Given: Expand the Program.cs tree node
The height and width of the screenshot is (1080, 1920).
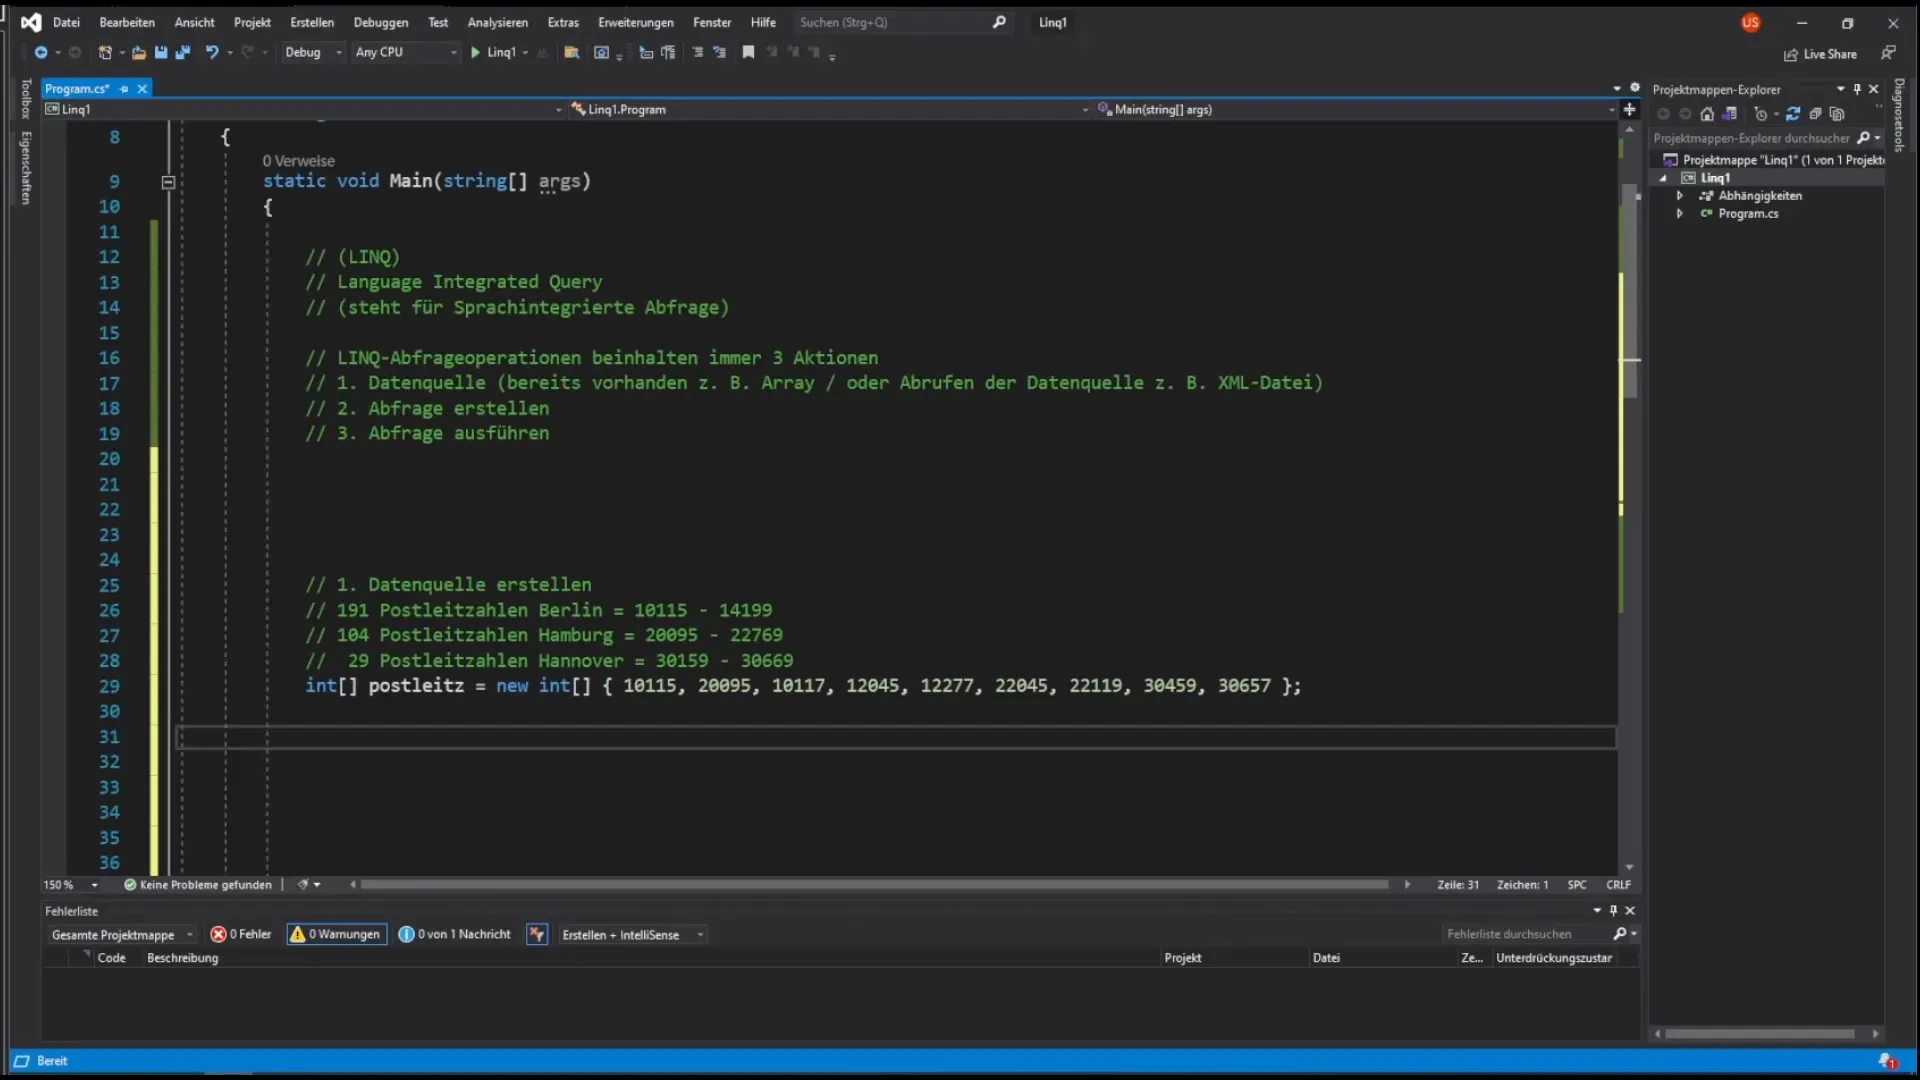Looking at the screenshot, I should coord(1680,214).
